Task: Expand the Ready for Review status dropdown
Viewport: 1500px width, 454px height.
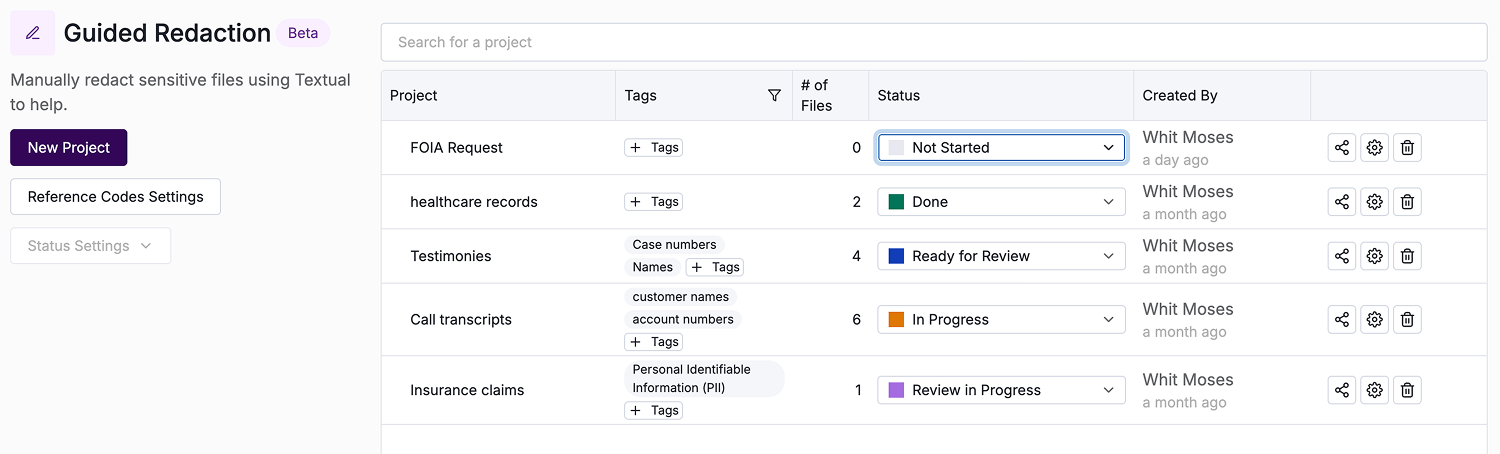Action: [x=1001, y=256]
